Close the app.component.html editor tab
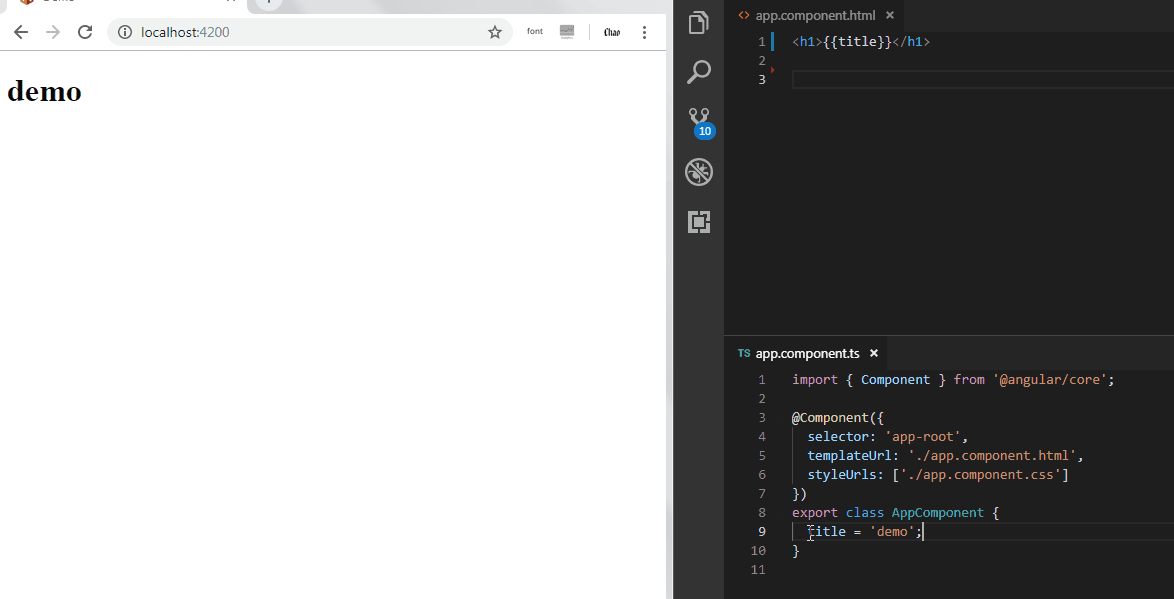Image resolution: width=1174 pixels, height=599 pixels. pos(889,15)
